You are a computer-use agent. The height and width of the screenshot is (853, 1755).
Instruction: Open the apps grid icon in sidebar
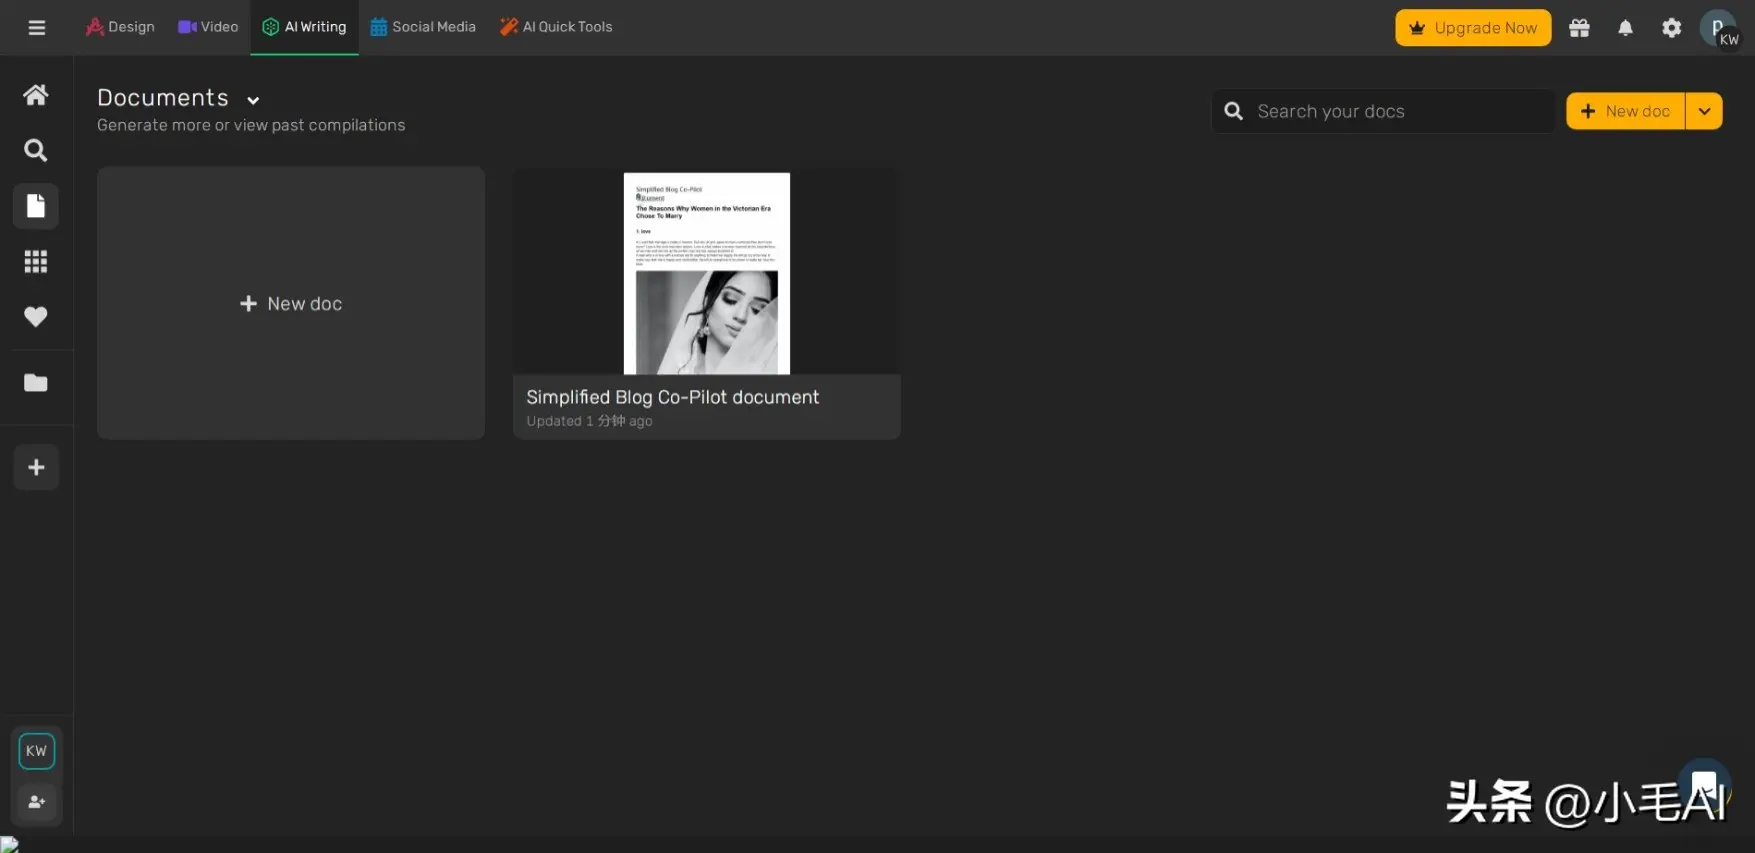tap(36, 261)
